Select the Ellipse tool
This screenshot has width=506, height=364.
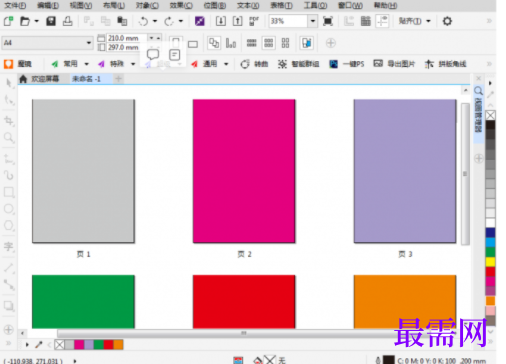9,209
